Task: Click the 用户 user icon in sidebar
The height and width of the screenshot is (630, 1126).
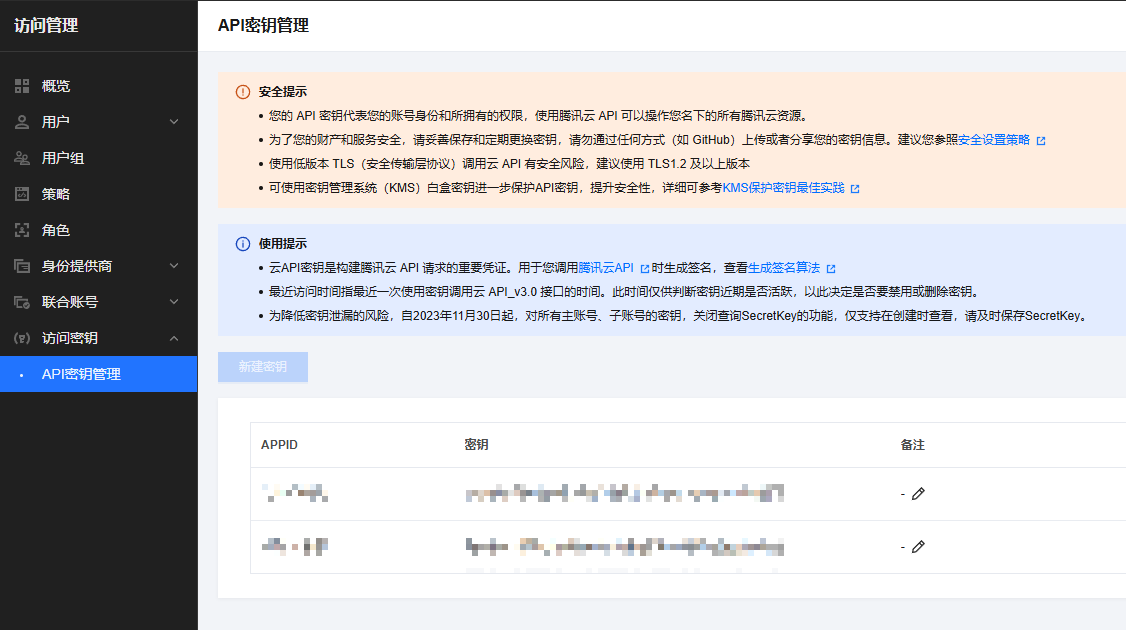Action: tap(22, 122)
